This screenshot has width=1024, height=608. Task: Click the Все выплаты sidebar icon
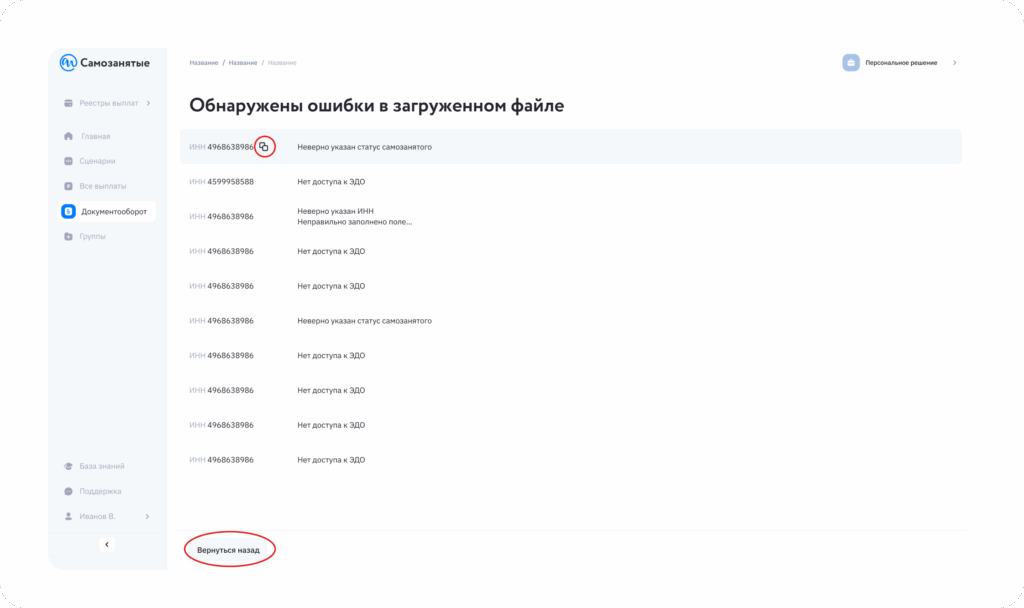pyautogui.click(x=68, y=186)
